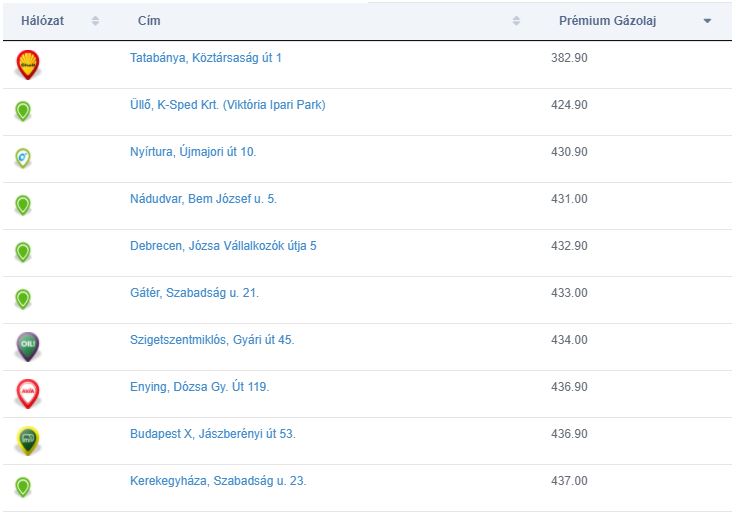
Task: Click the 382.90 price cell
Action: coord(569,58)
